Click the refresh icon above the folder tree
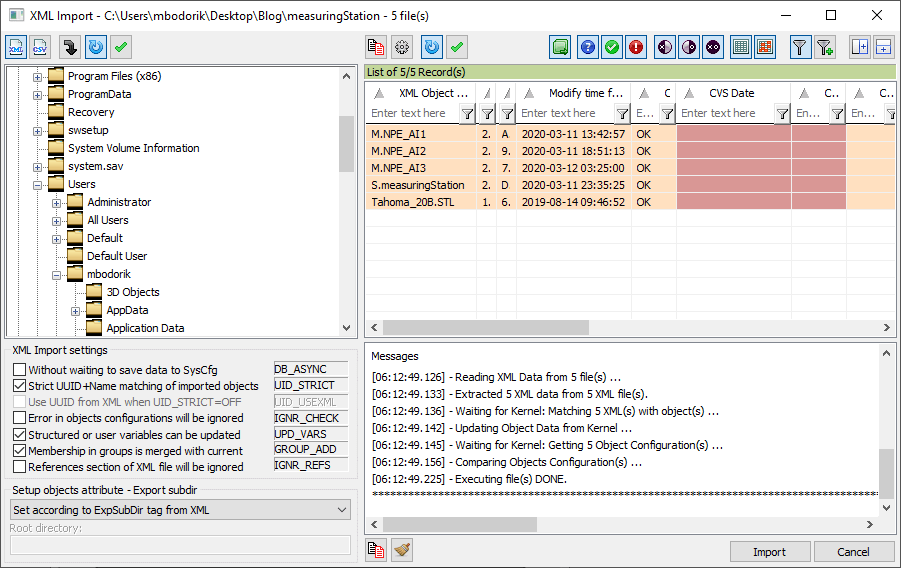Image resolution: width=901 pixels, height=568 pixels. (96, 47)
